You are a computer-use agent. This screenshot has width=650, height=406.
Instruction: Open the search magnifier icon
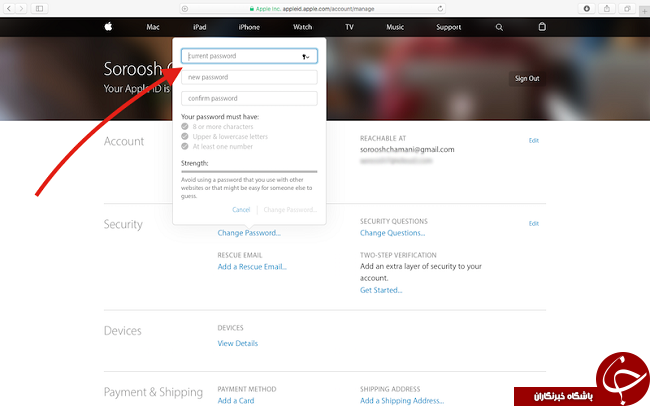(499, 27)
